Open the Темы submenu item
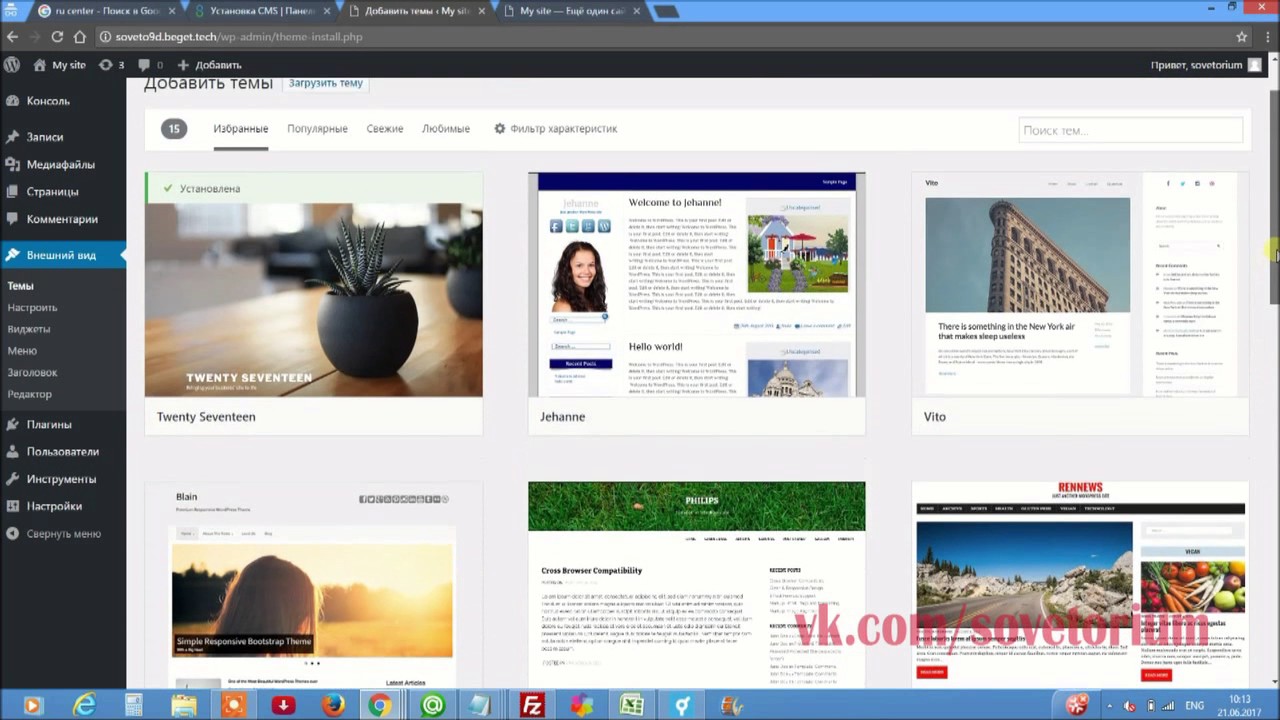This screenshot has width=1280, height=720. click(20, 286)
